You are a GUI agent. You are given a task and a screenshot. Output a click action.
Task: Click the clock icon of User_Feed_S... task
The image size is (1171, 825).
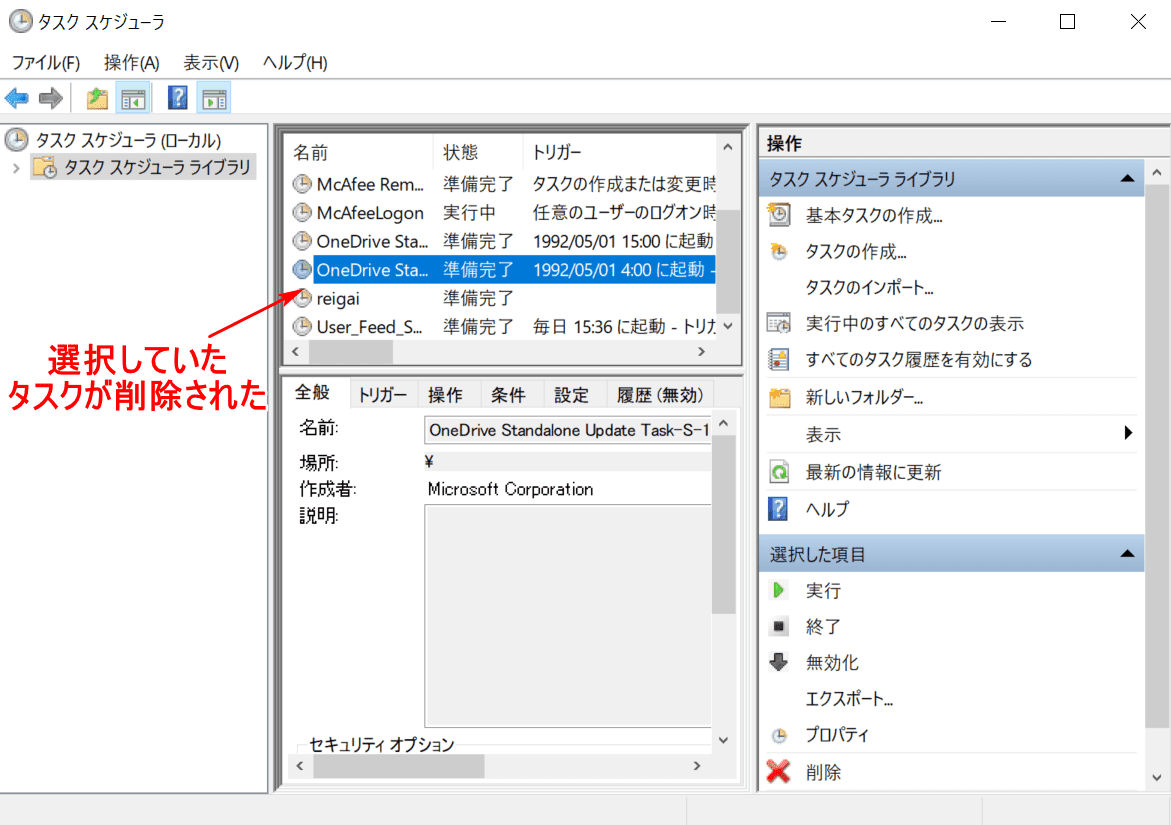(302, 326)
